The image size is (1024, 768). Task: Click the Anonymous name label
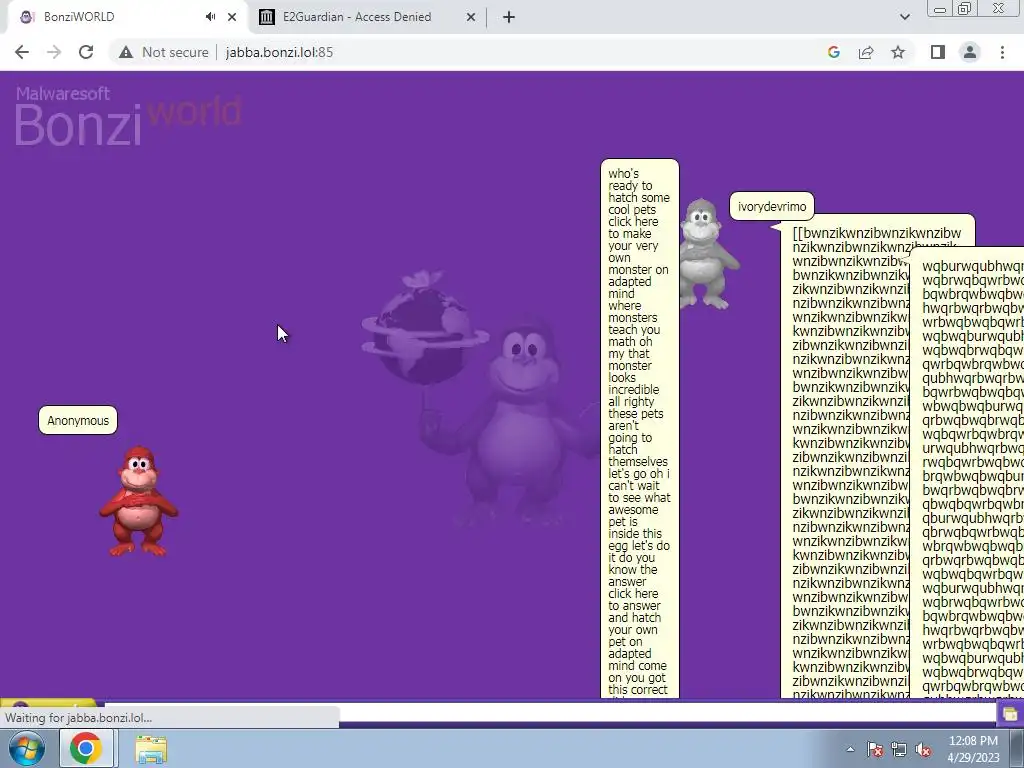click(x=78, y=420)
